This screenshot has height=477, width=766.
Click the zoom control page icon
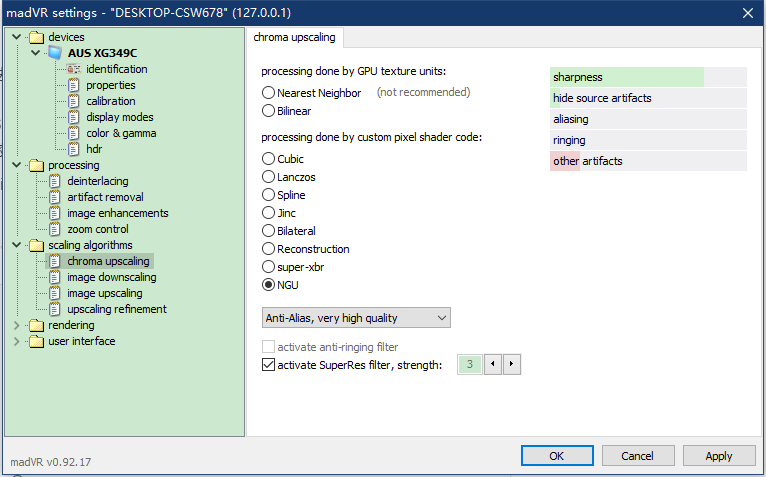(55, 229)
